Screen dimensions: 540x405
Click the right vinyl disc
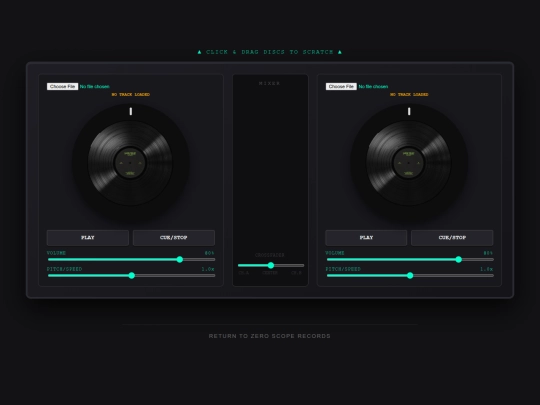pos(409,163)
